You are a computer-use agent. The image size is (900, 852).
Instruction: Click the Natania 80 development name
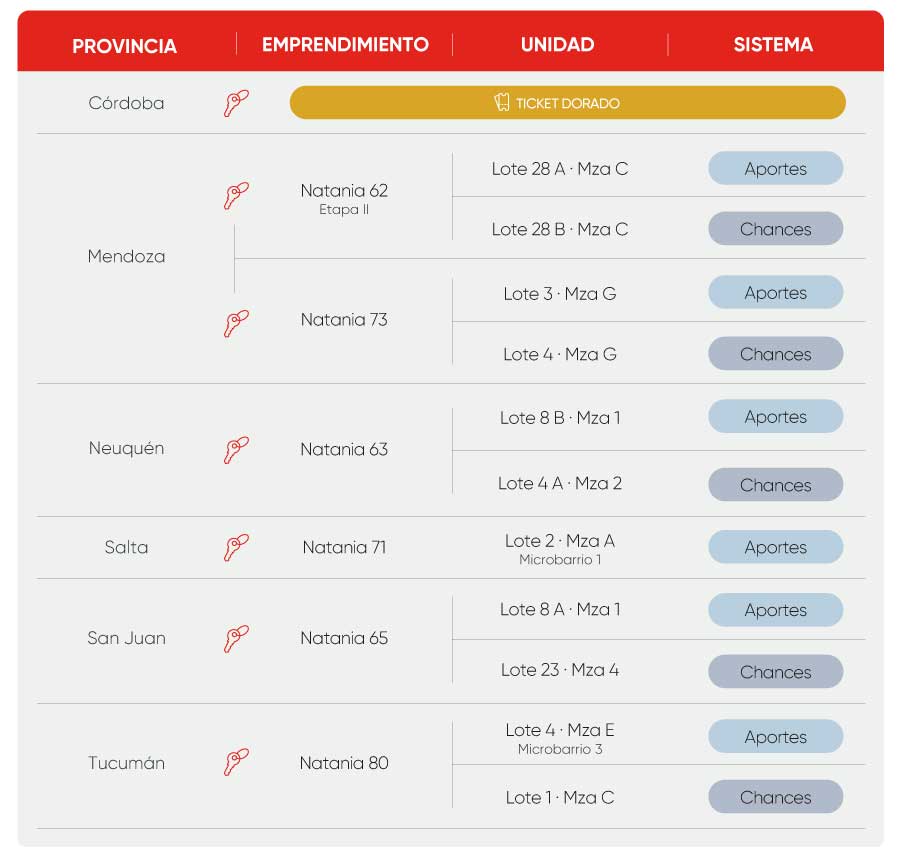344,763
